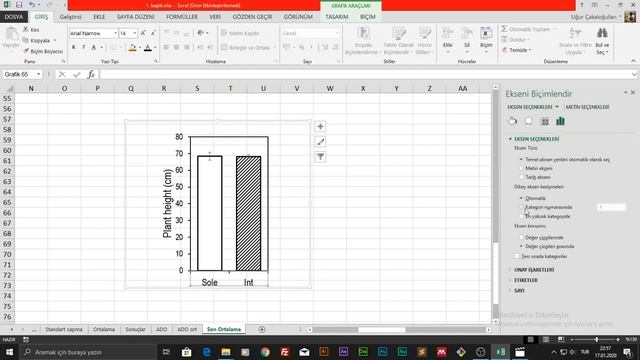Viewport: 640px width, 360px height.
Task: Click the Sil delete cells icon
Action: tap(467, 33)
